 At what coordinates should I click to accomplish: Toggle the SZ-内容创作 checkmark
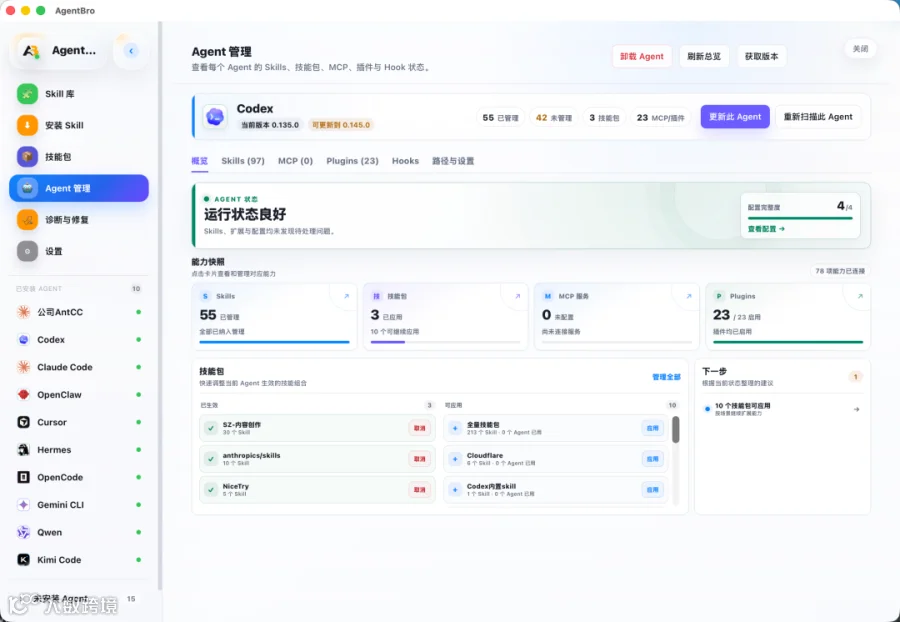(211, 428)
